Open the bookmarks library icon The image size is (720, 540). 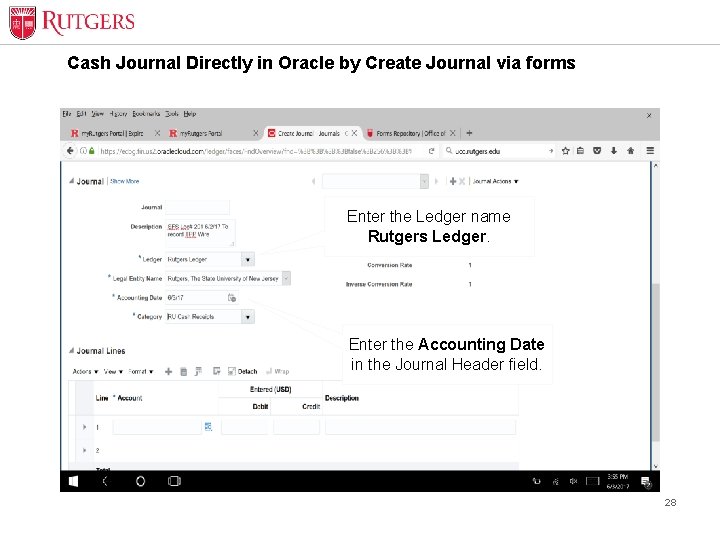pyautogui.click(x=580, y=151)
